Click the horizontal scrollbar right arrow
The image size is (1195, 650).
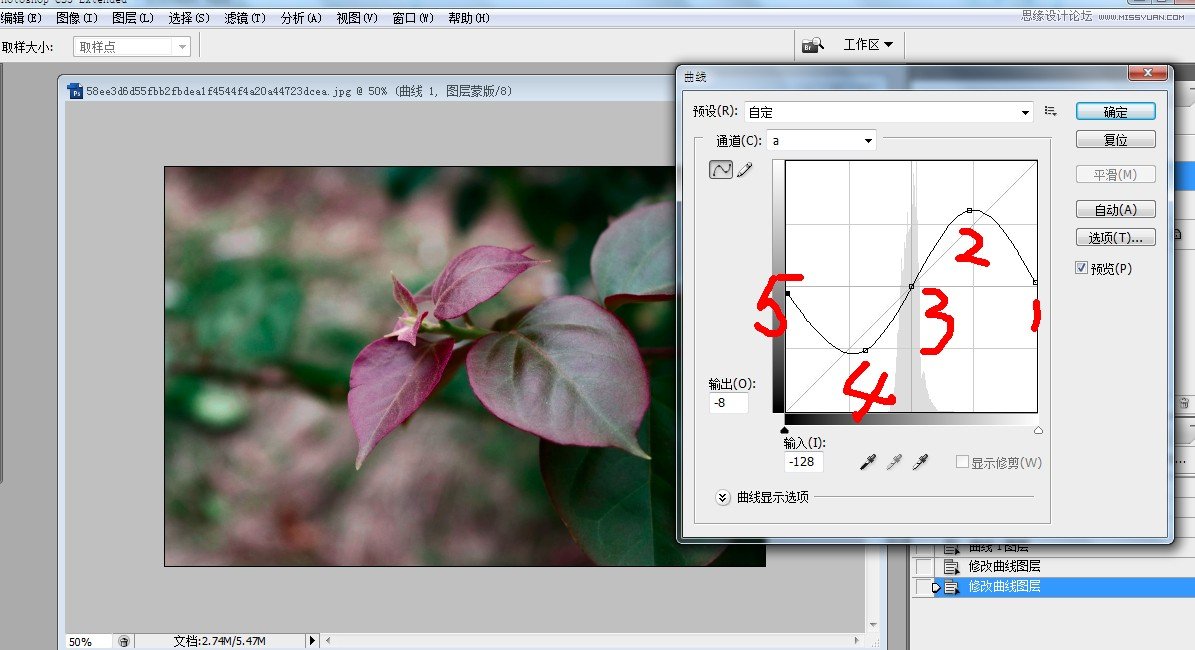(857, 641)
